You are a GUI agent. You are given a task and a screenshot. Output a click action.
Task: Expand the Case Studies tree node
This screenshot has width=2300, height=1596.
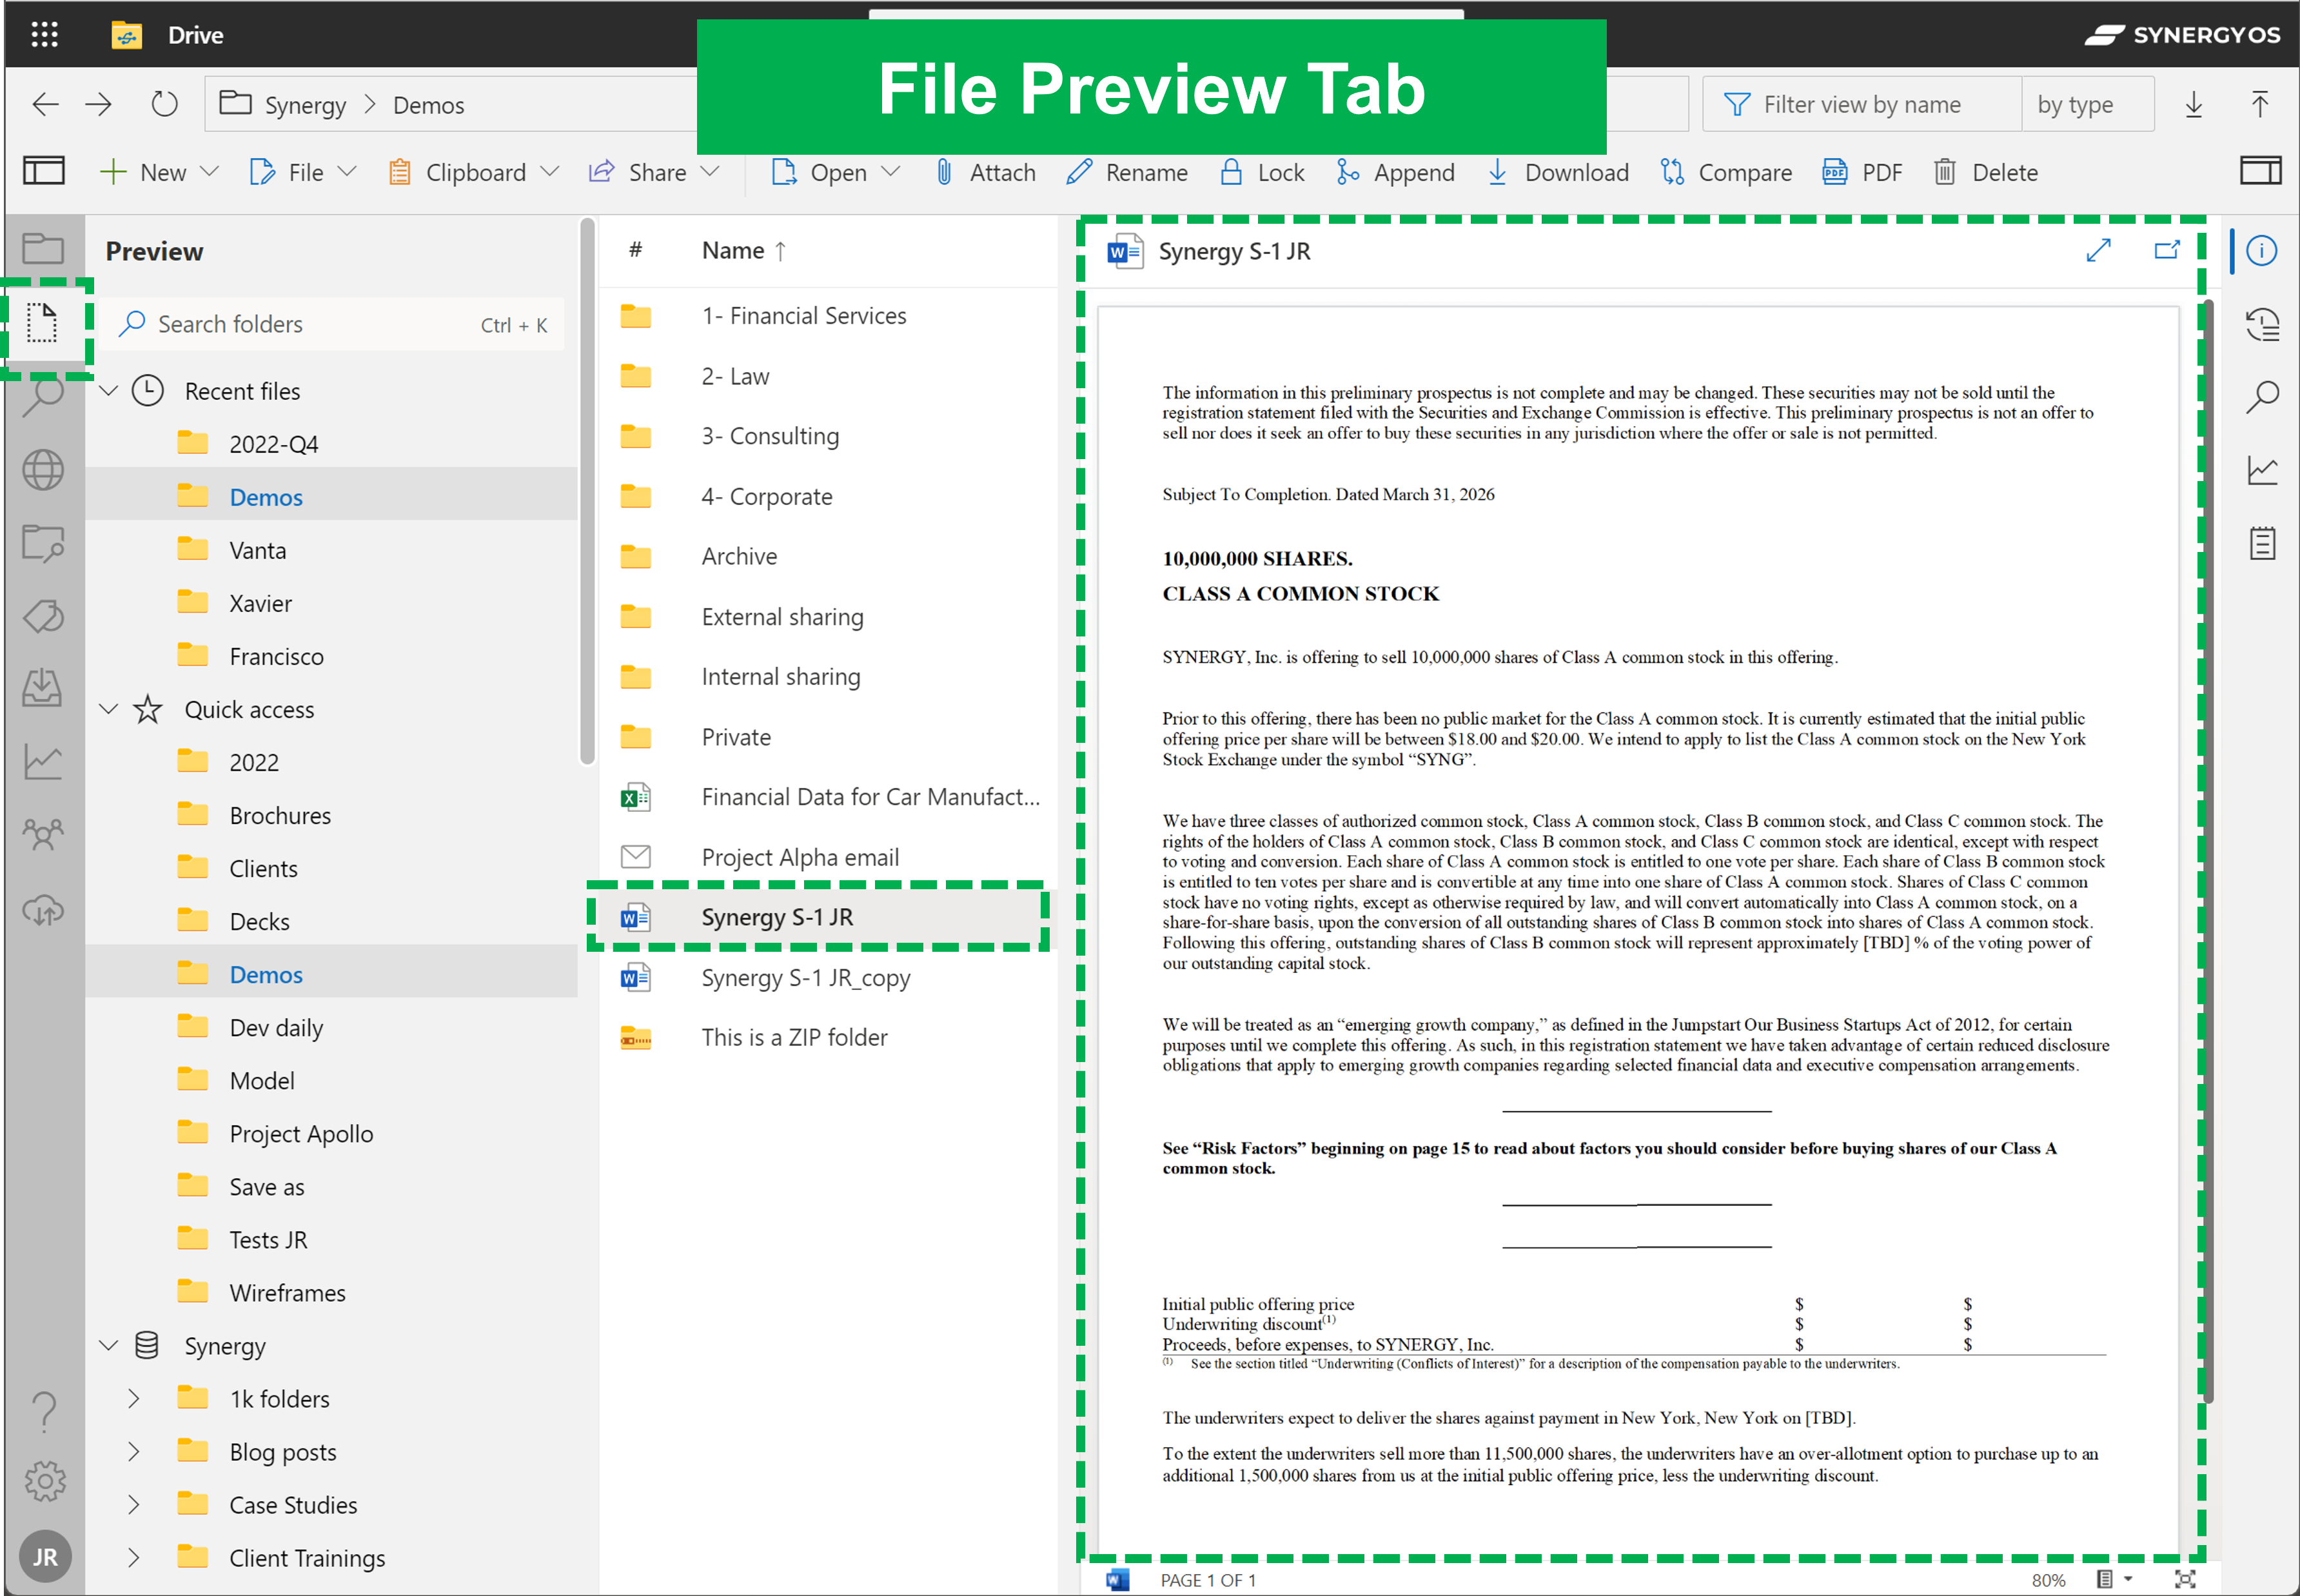tap(133, 1504)
